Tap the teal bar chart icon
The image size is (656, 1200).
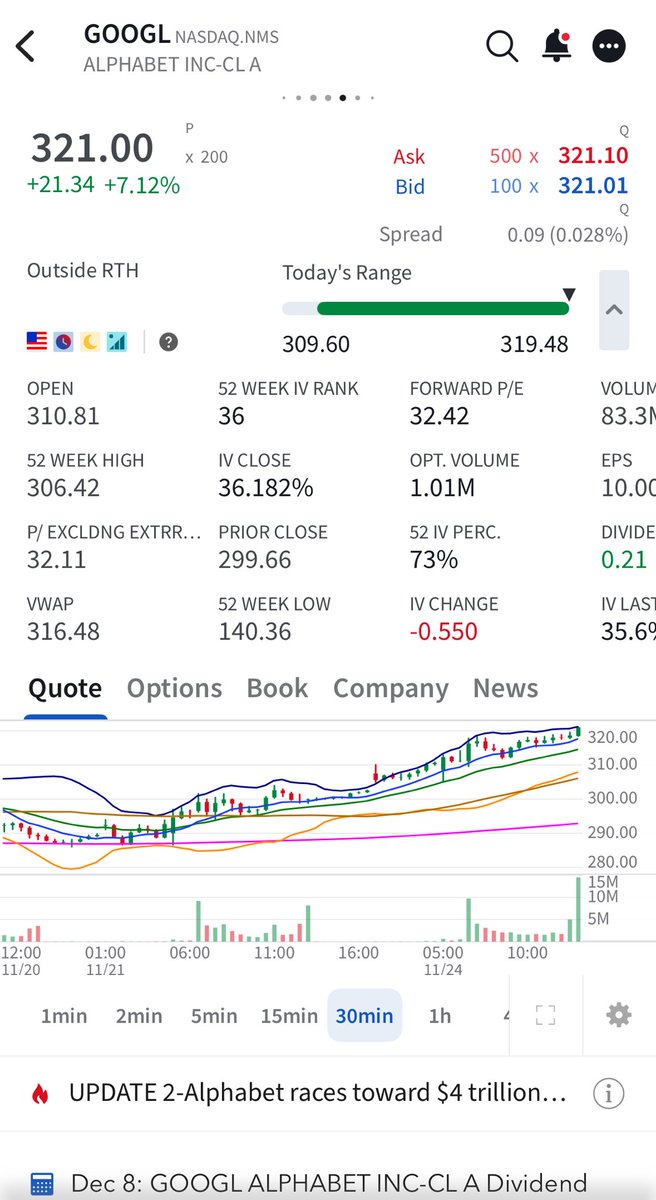tap(117, 342)
